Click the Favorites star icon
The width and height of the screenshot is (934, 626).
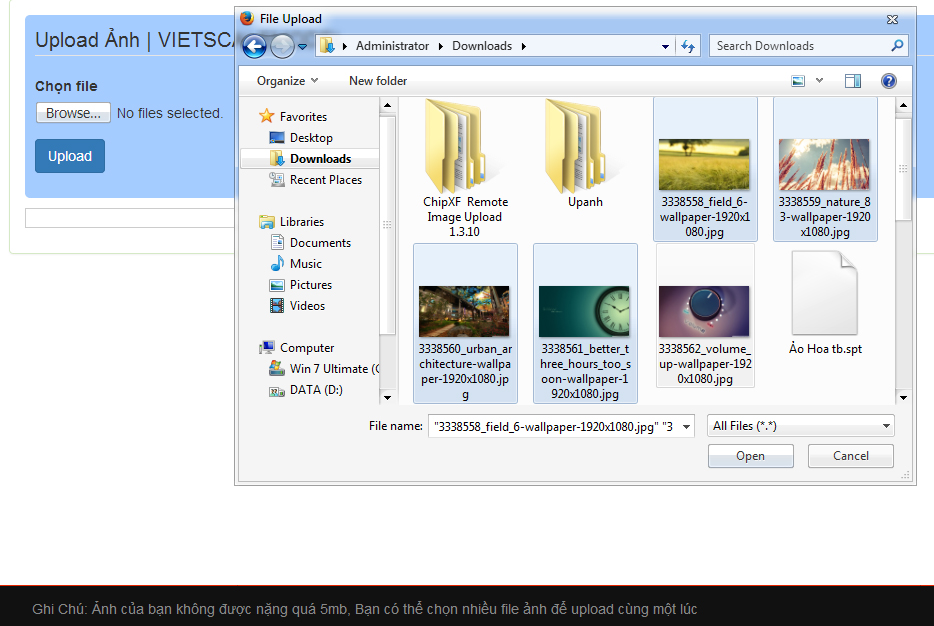point(267,116)
